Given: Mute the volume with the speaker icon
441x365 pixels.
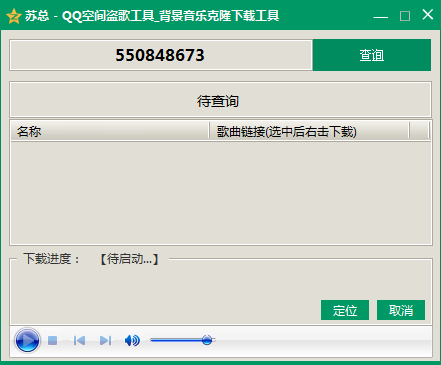Looking at the screenshot, I should (x=132, y=340).
